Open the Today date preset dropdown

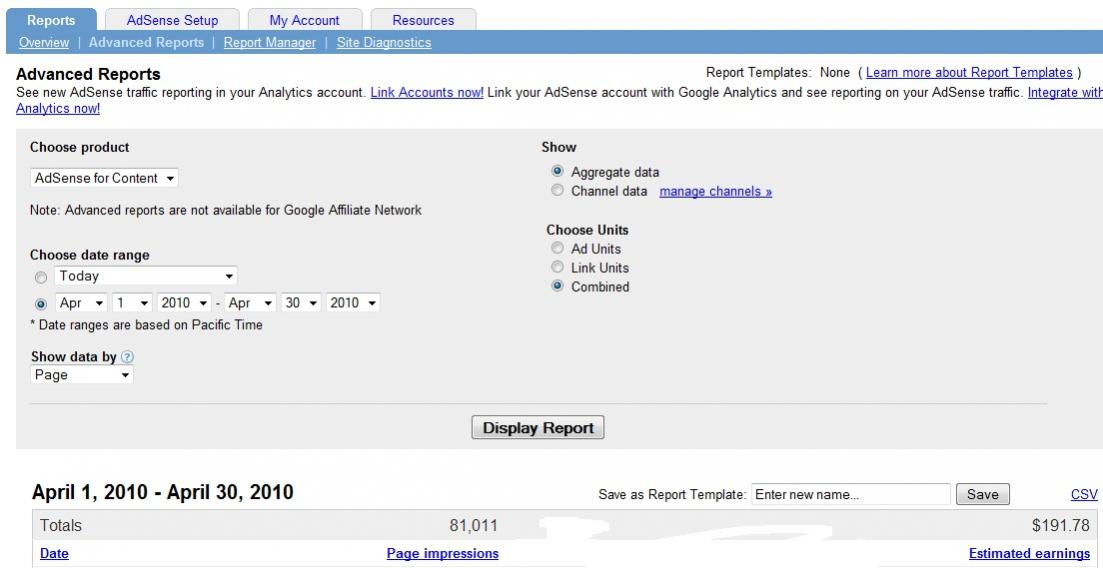pyautogui.click(x=146, y=276)
